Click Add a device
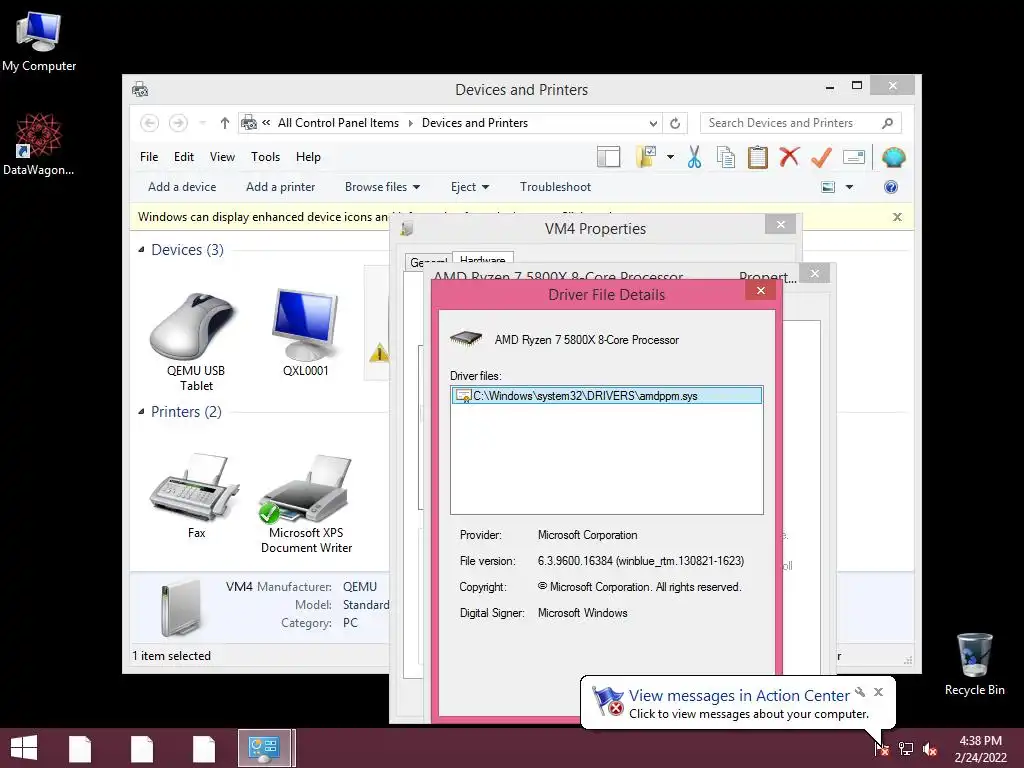 coord(182,187)
